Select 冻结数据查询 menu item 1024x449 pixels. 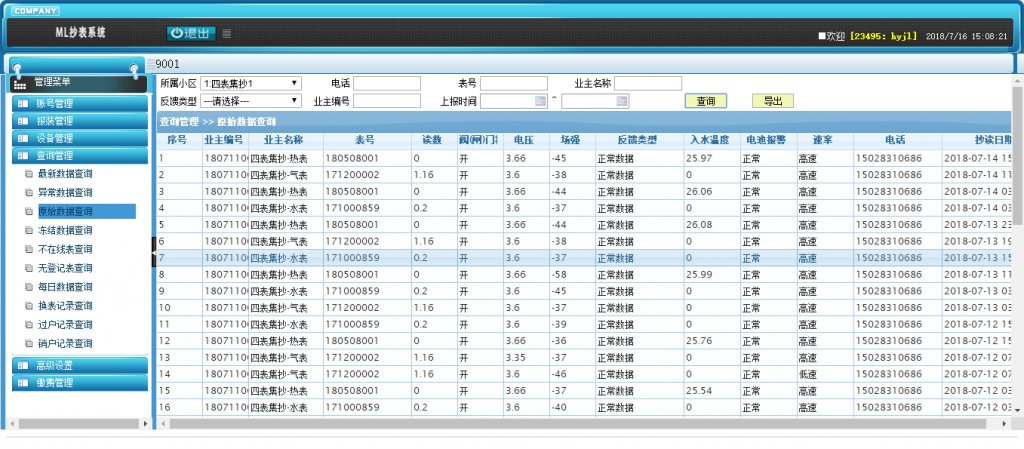click(x=65, y=230)
